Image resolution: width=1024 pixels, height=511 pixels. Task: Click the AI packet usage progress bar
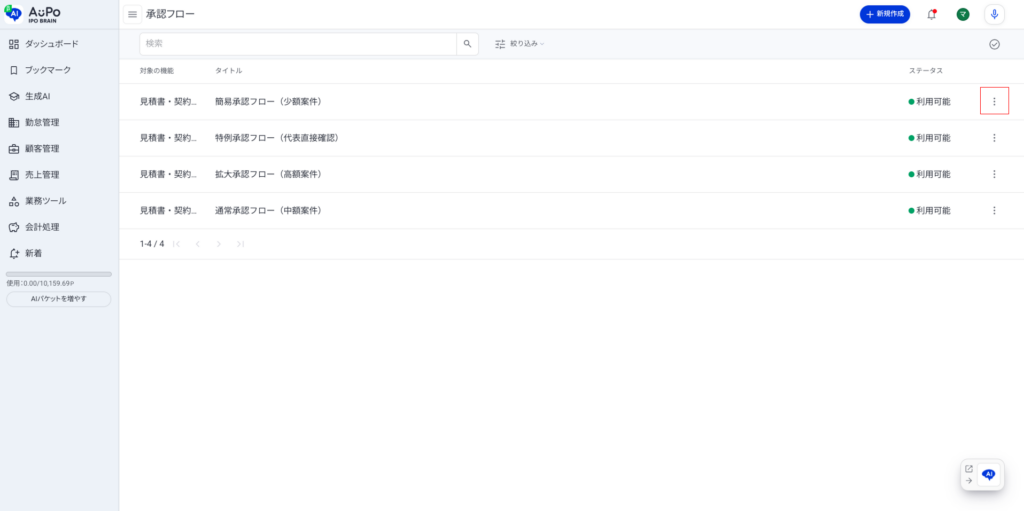point(59,274)
